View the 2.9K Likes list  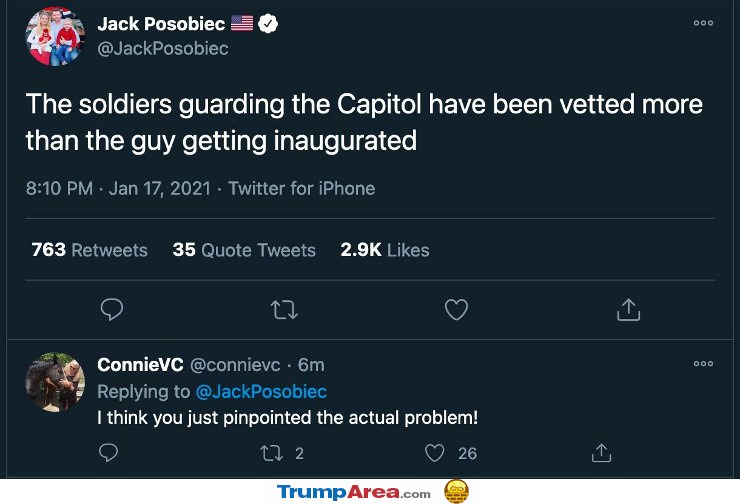[x=385, y=250]
